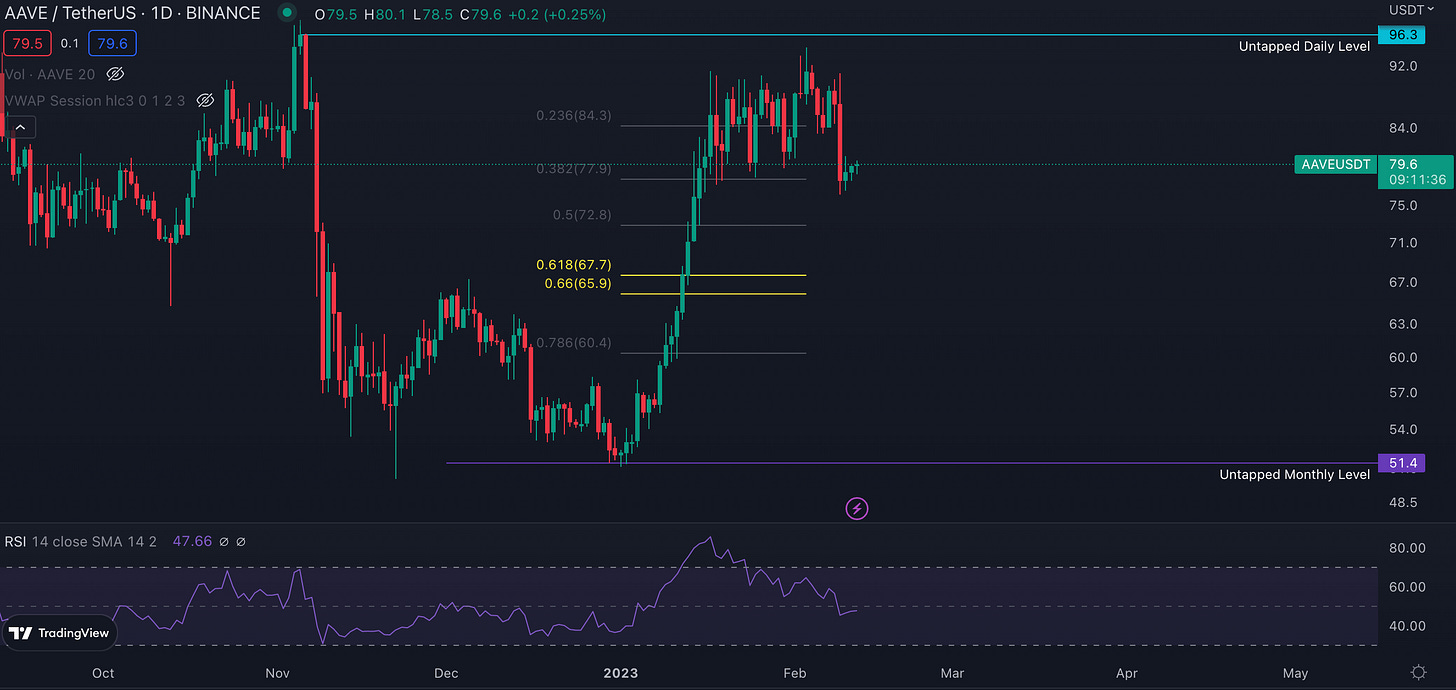This screenshot has width=1456, height=690.
Task: Click the 0.1 spread value
Action: [x=70, y=43]
